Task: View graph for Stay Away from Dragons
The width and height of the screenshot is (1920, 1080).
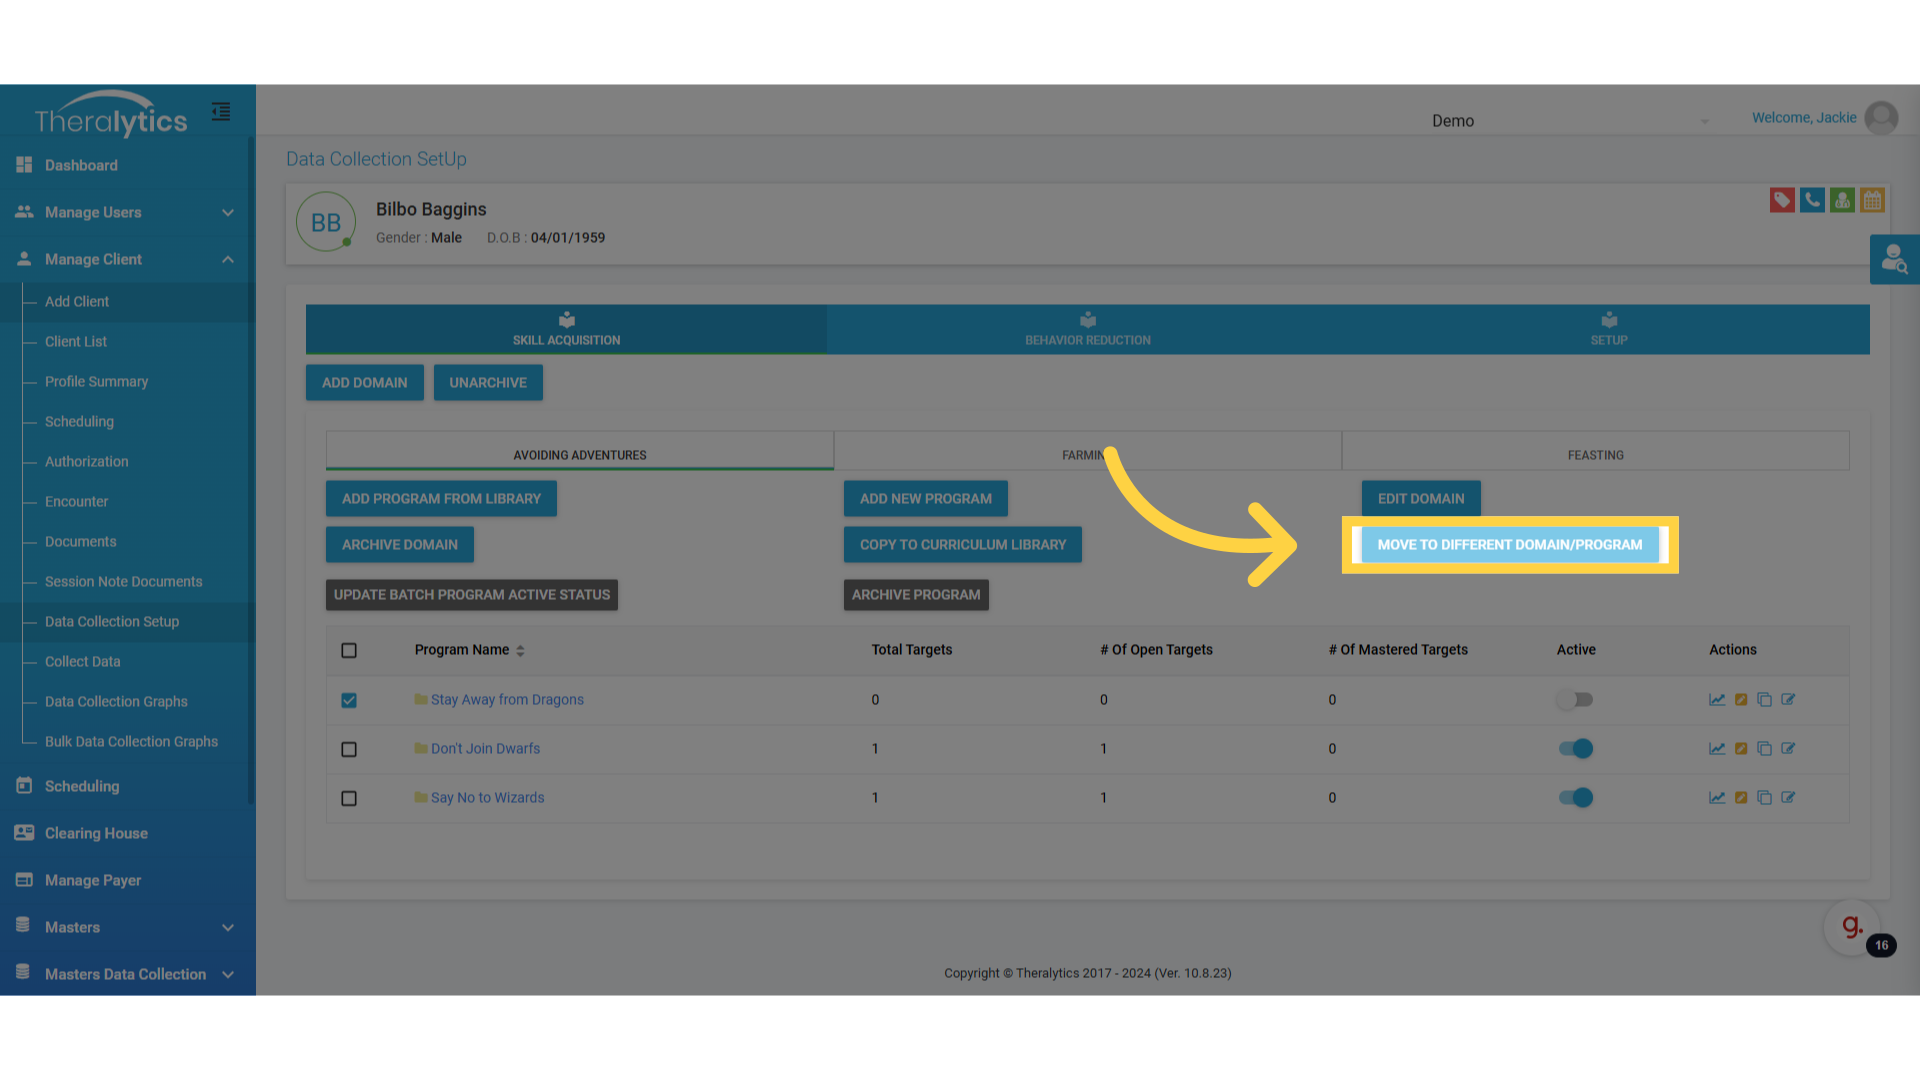Action: pyautogui.click(x=1717, y=700)
